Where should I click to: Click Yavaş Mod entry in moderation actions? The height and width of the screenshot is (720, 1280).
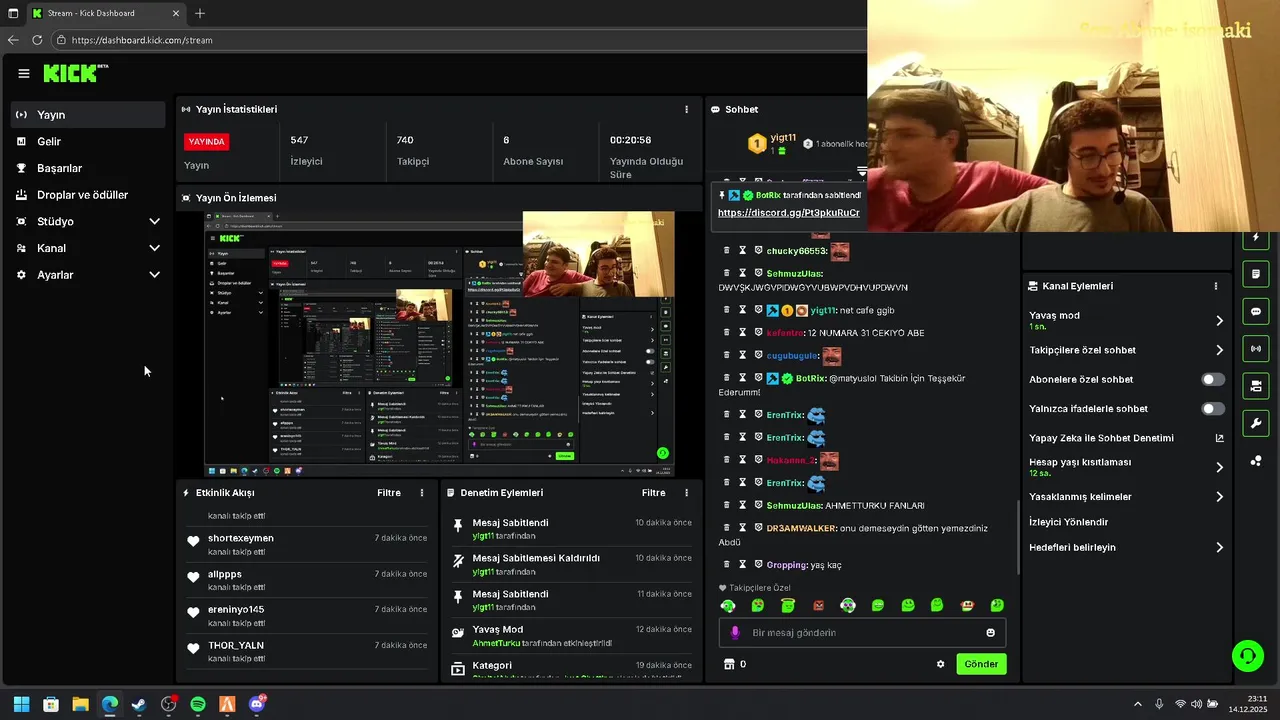click(571, 636)
